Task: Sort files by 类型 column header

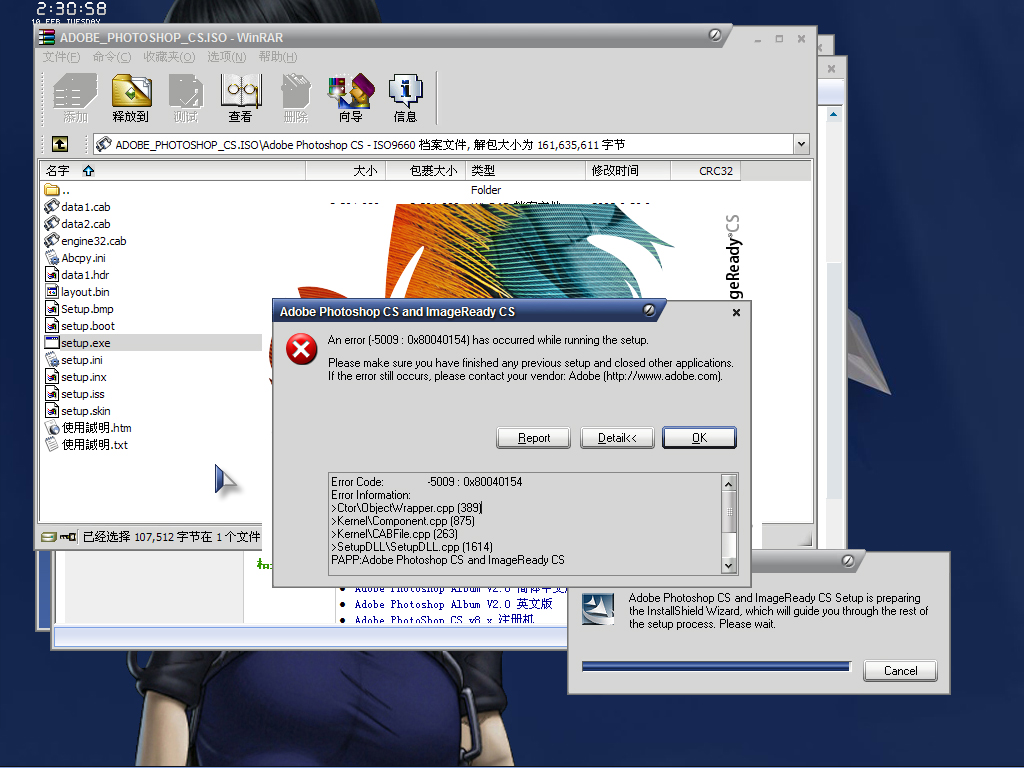Action: click(x=525, y=170)
